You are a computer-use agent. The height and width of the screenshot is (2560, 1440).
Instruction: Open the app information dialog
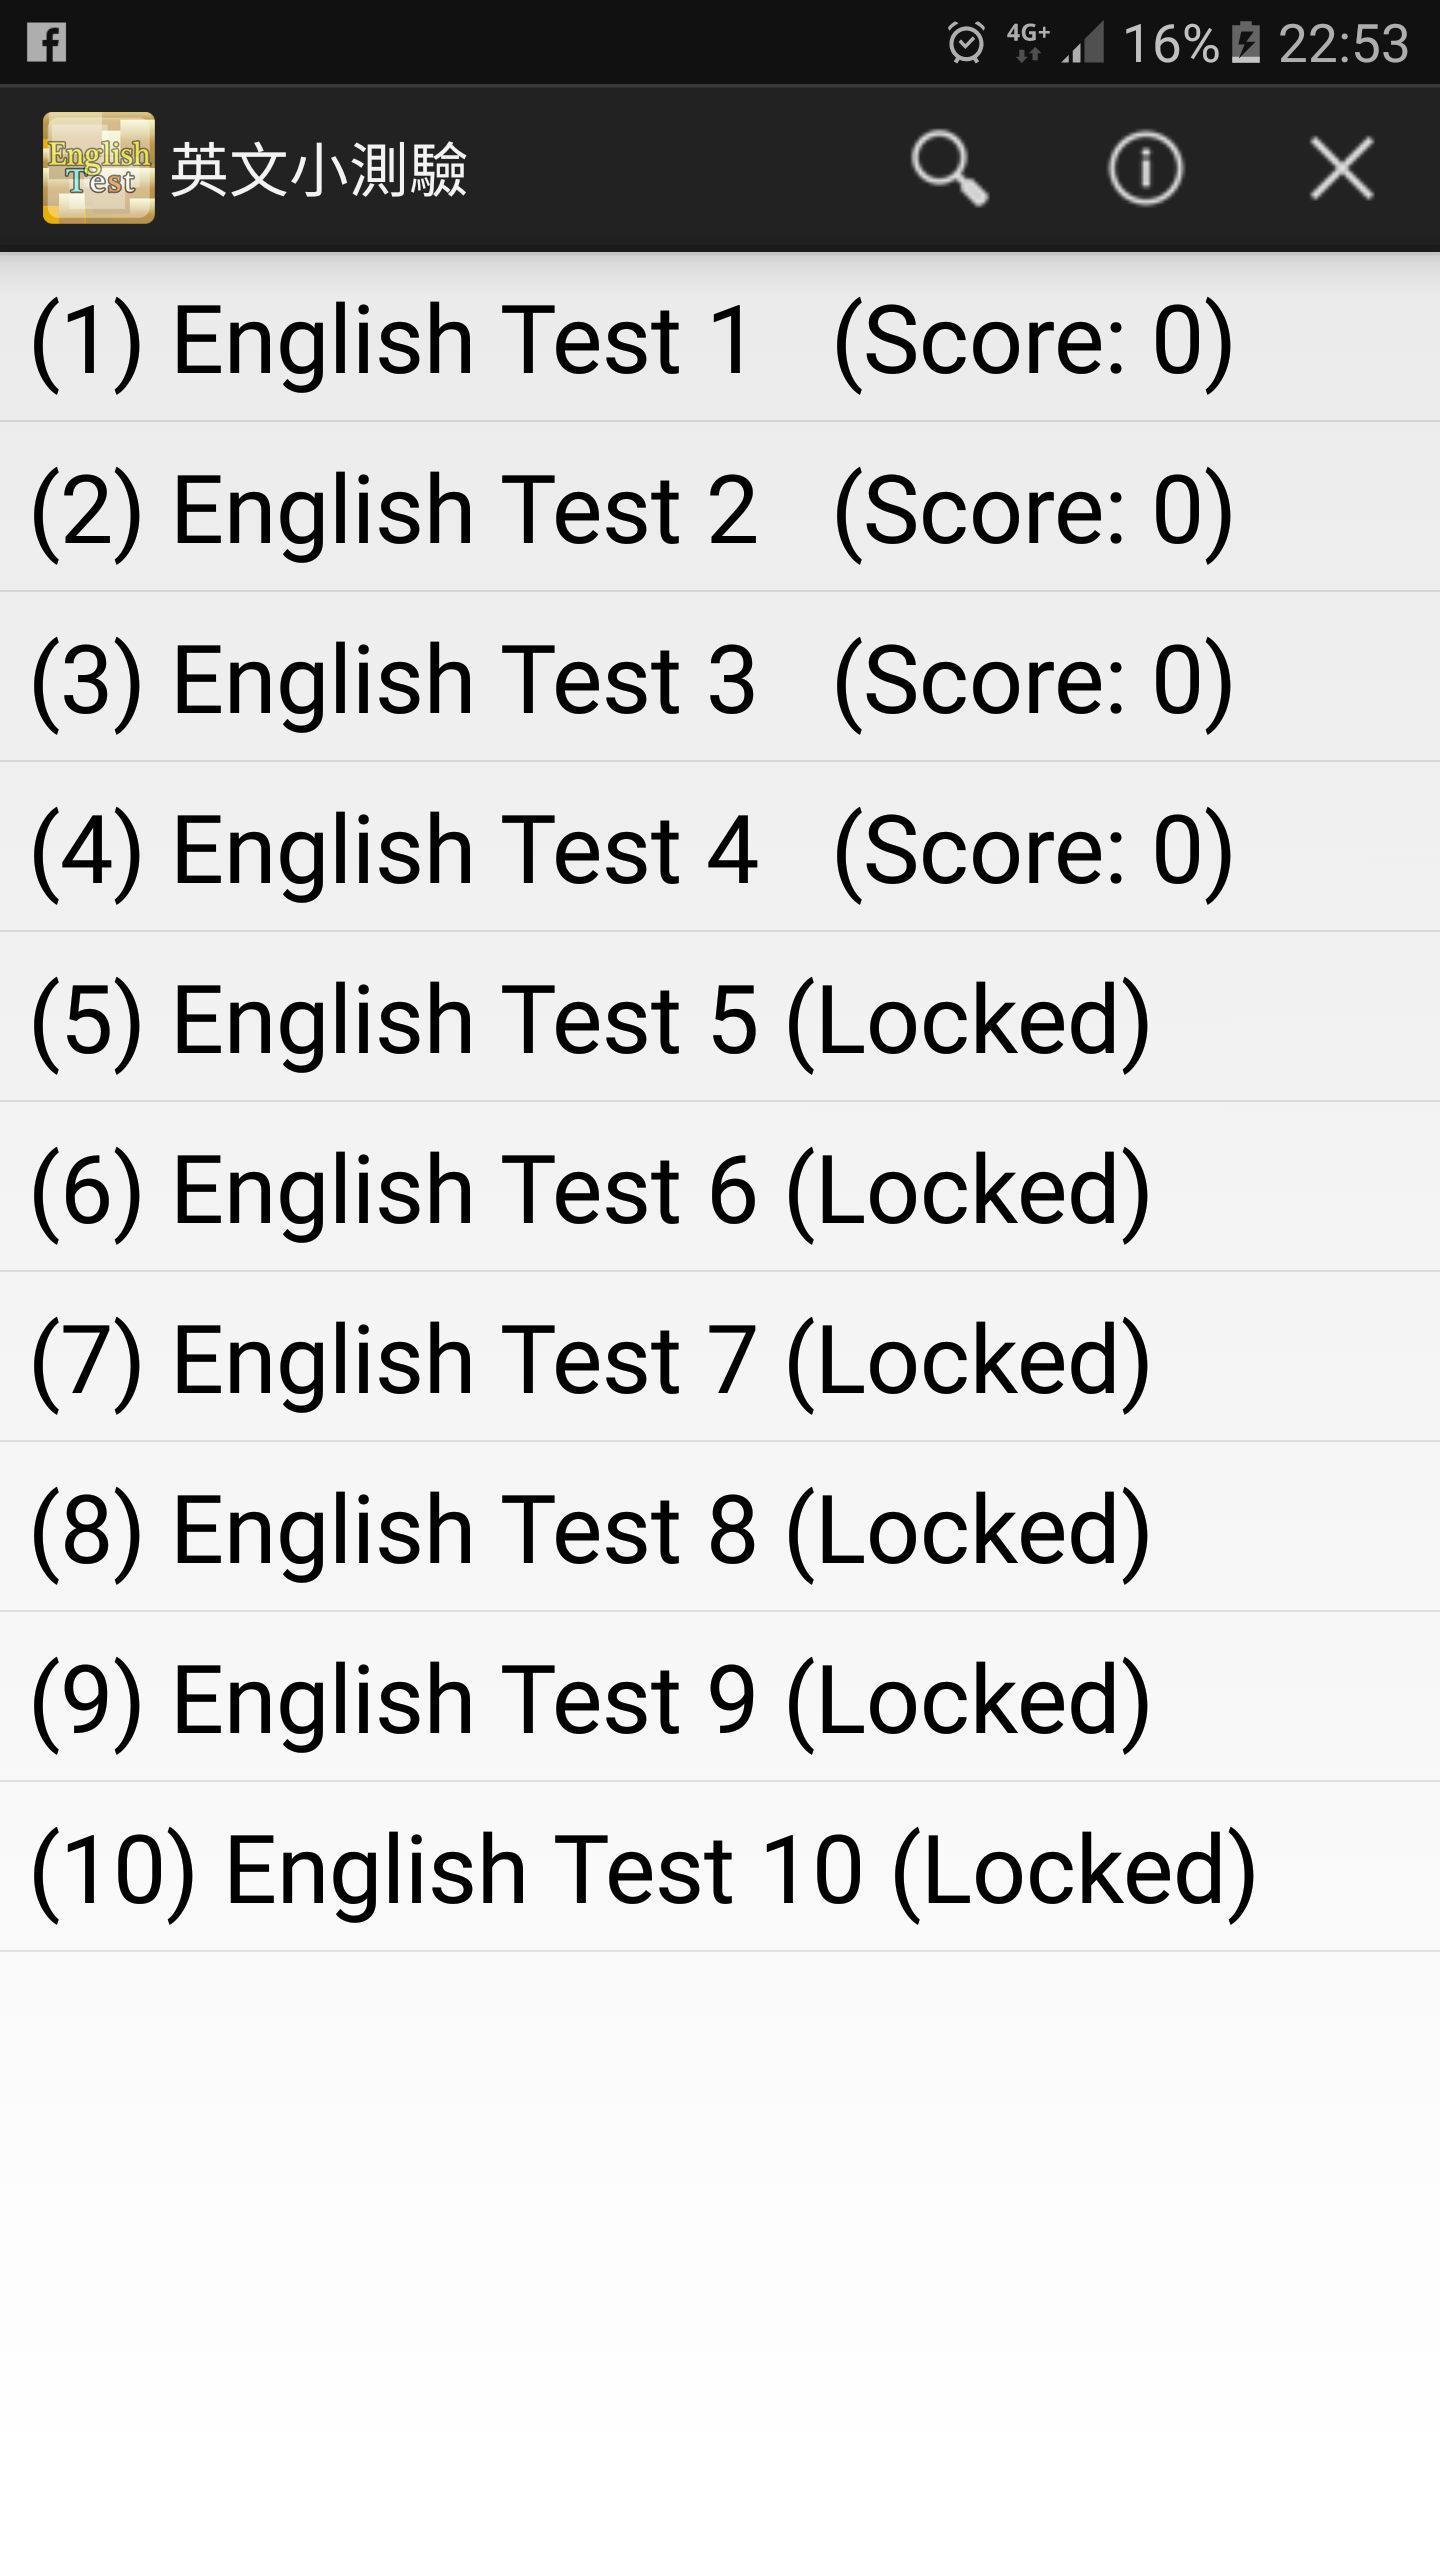1144,168
